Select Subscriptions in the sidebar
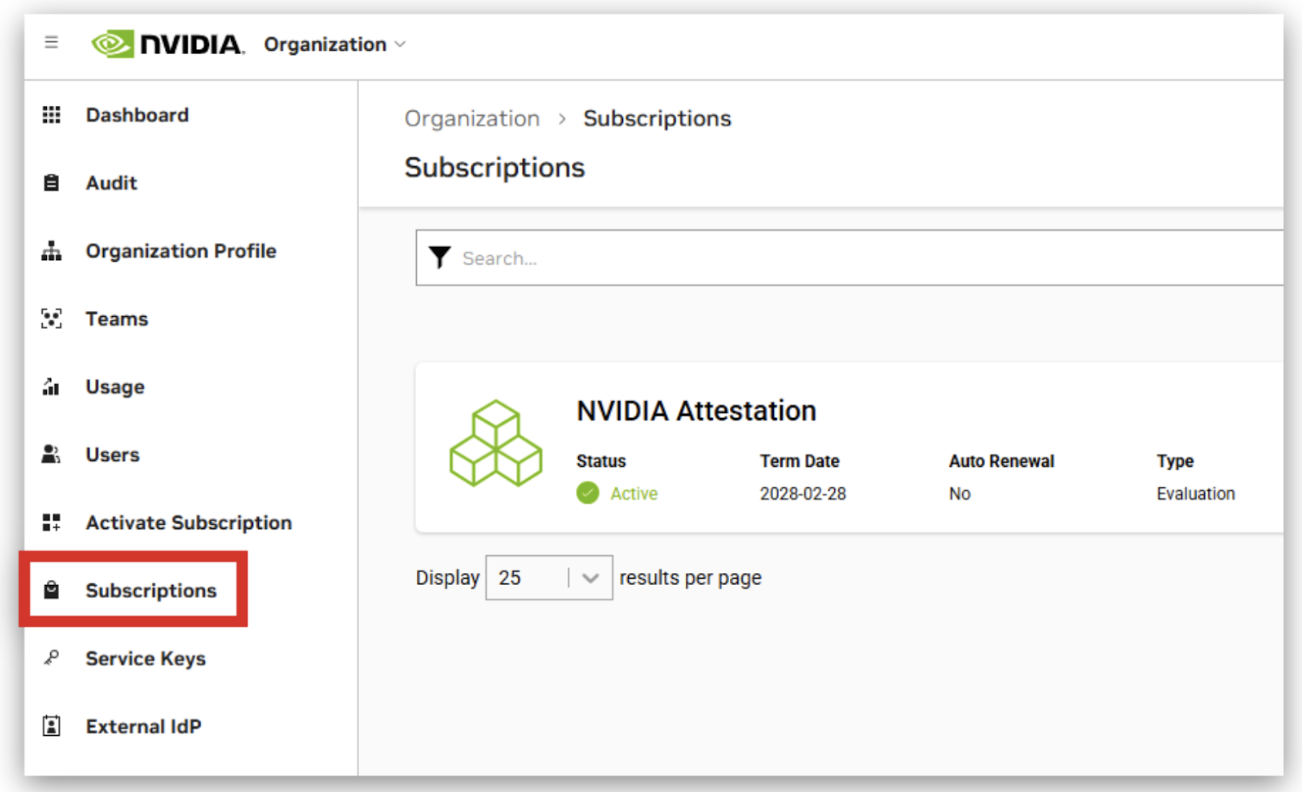Viewport: 1304px width, 792px height. coord(150,591)
